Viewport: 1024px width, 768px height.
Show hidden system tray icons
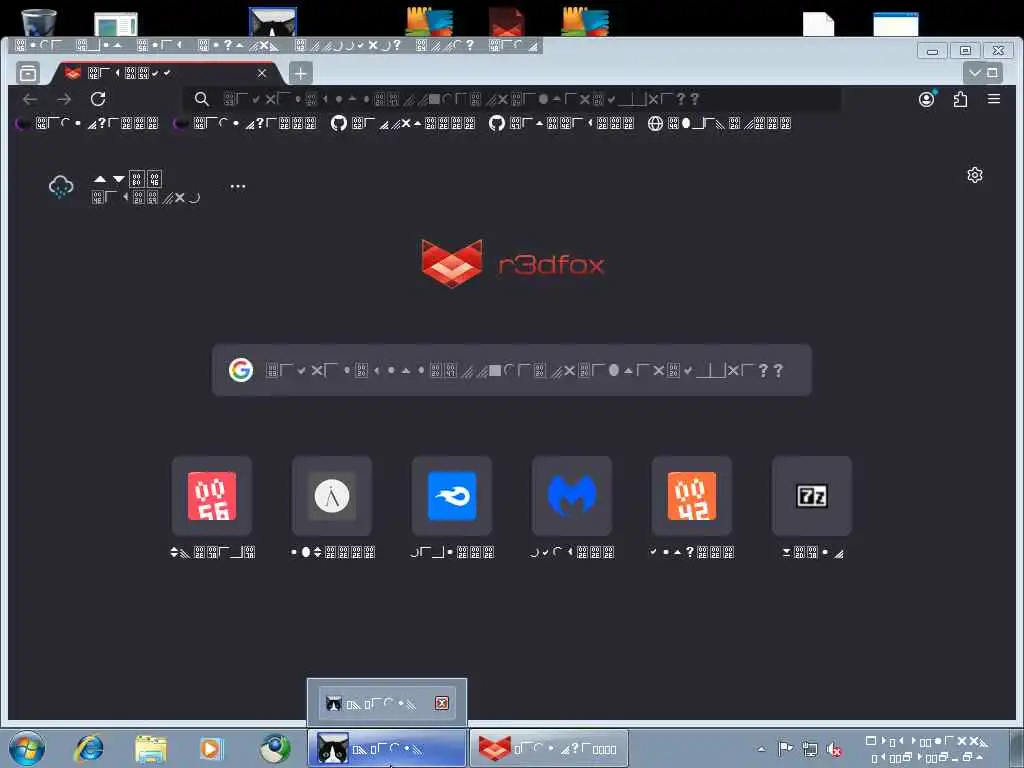pos(761,749)
